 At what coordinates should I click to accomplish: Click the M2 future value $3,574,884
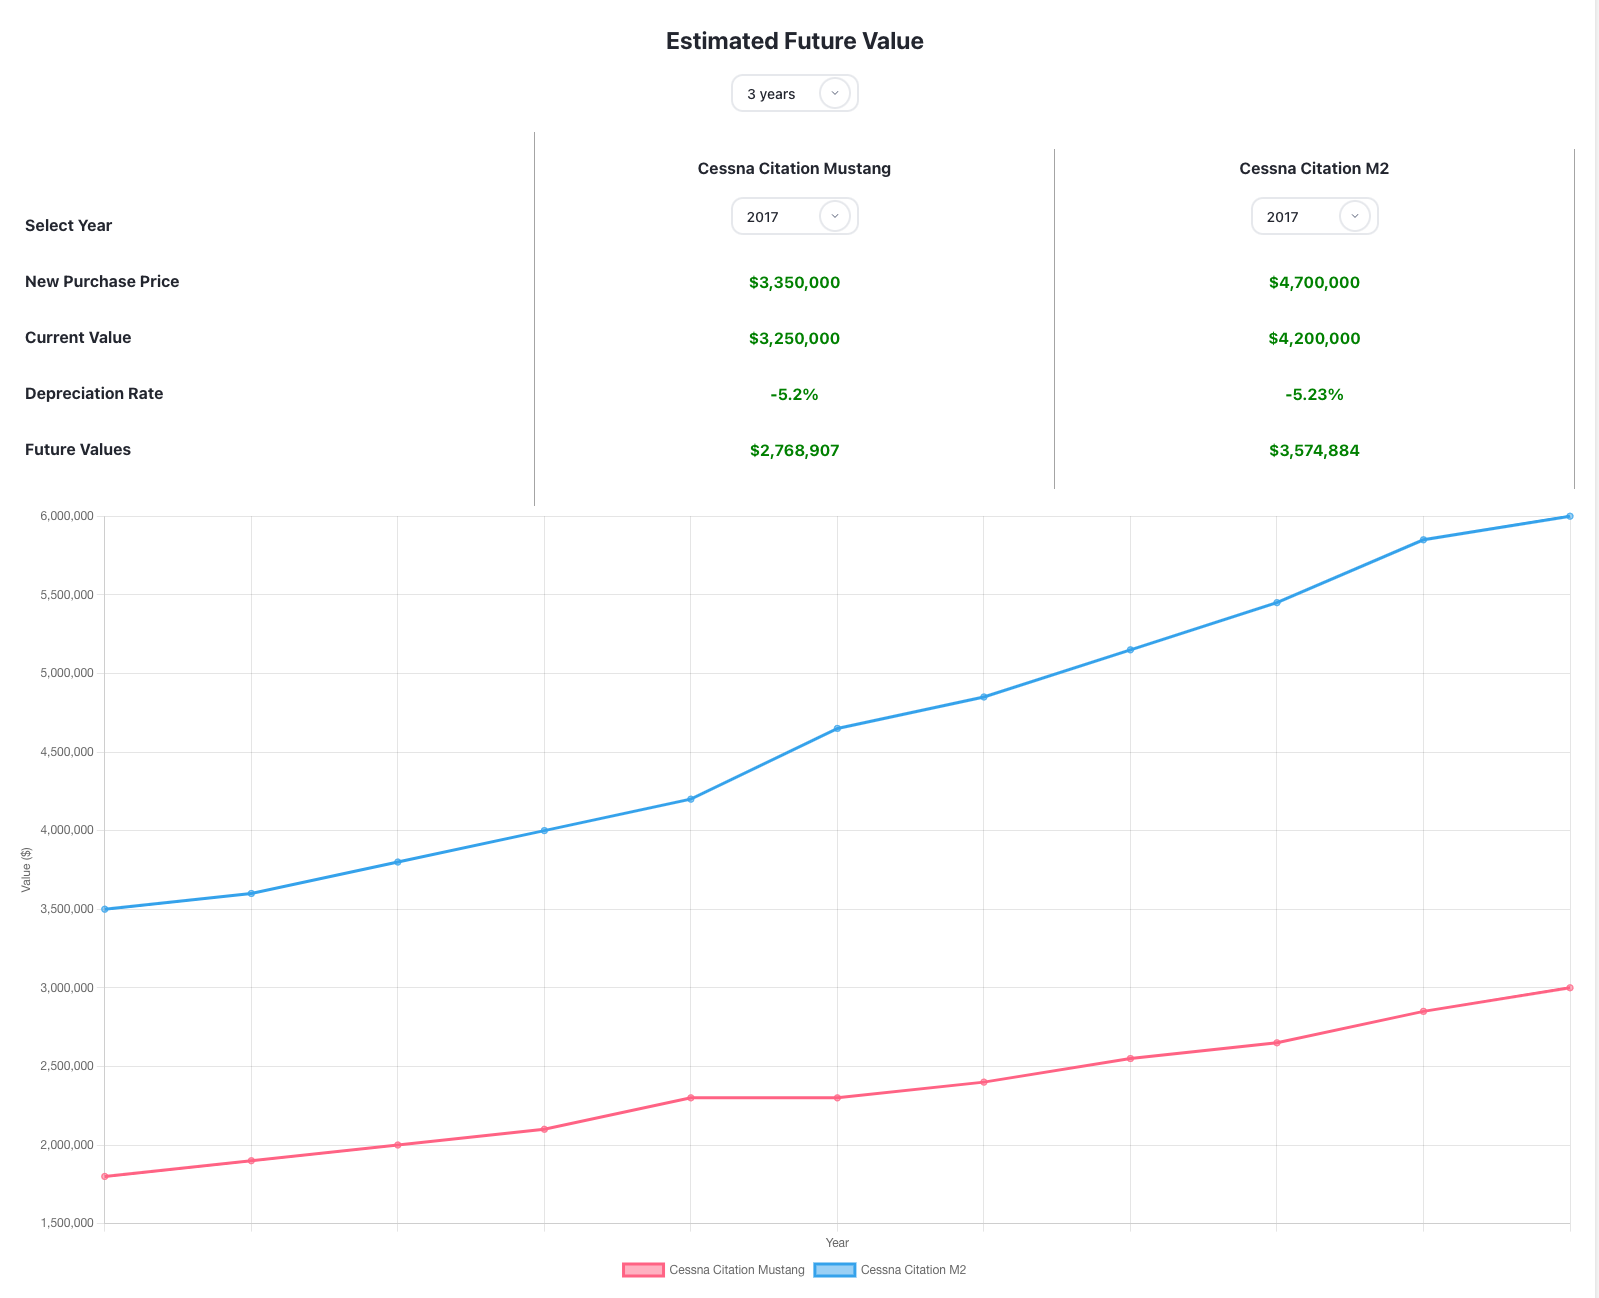pyautogui.click(x=1315, y=450)
